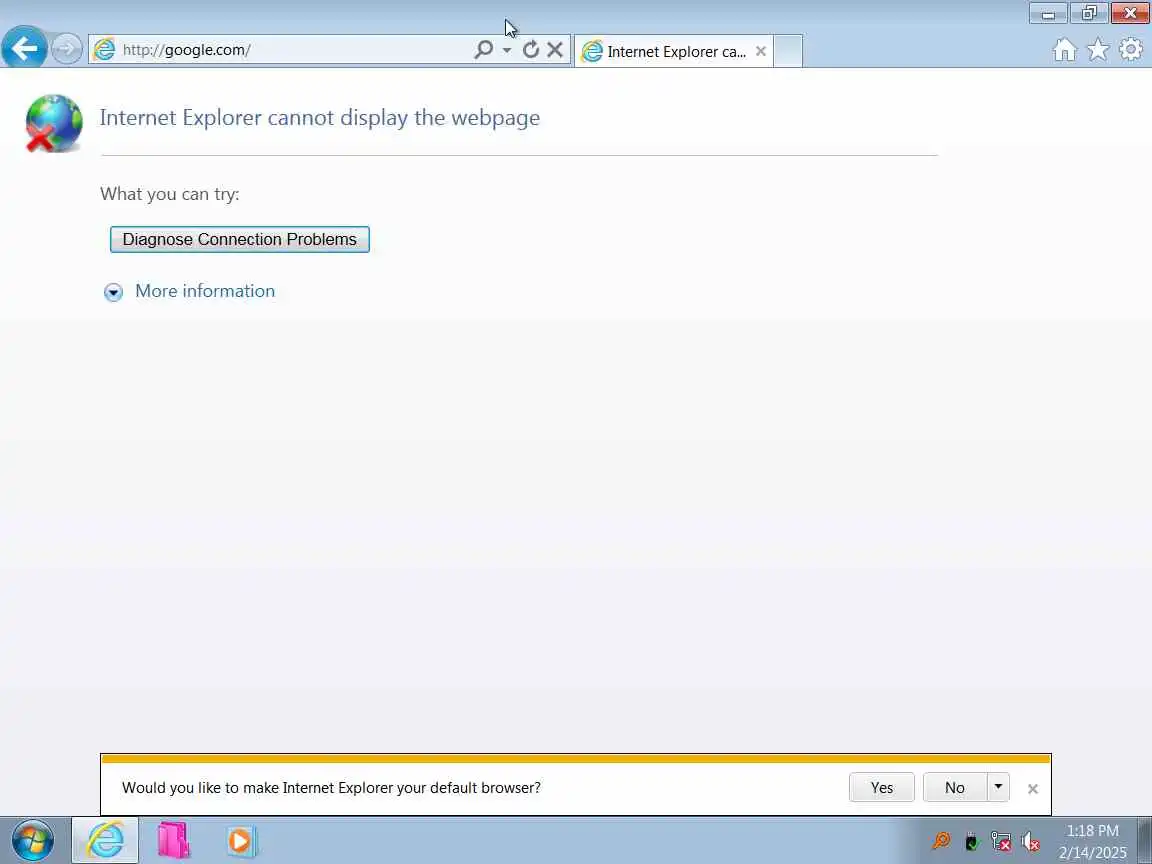Image resolution: width=1152 pixels, height=864 pixels.
Task: Expand More information with the round arrow
Action: (x=113, y=292)
